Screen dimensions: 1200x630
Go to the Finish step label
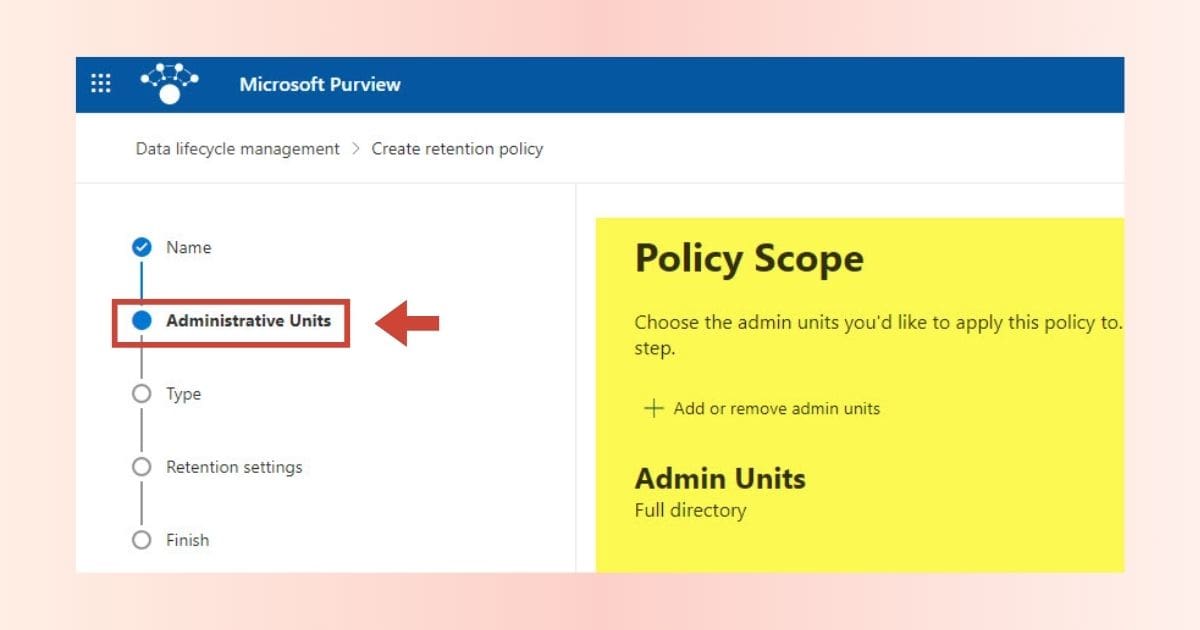coord(187,540)
